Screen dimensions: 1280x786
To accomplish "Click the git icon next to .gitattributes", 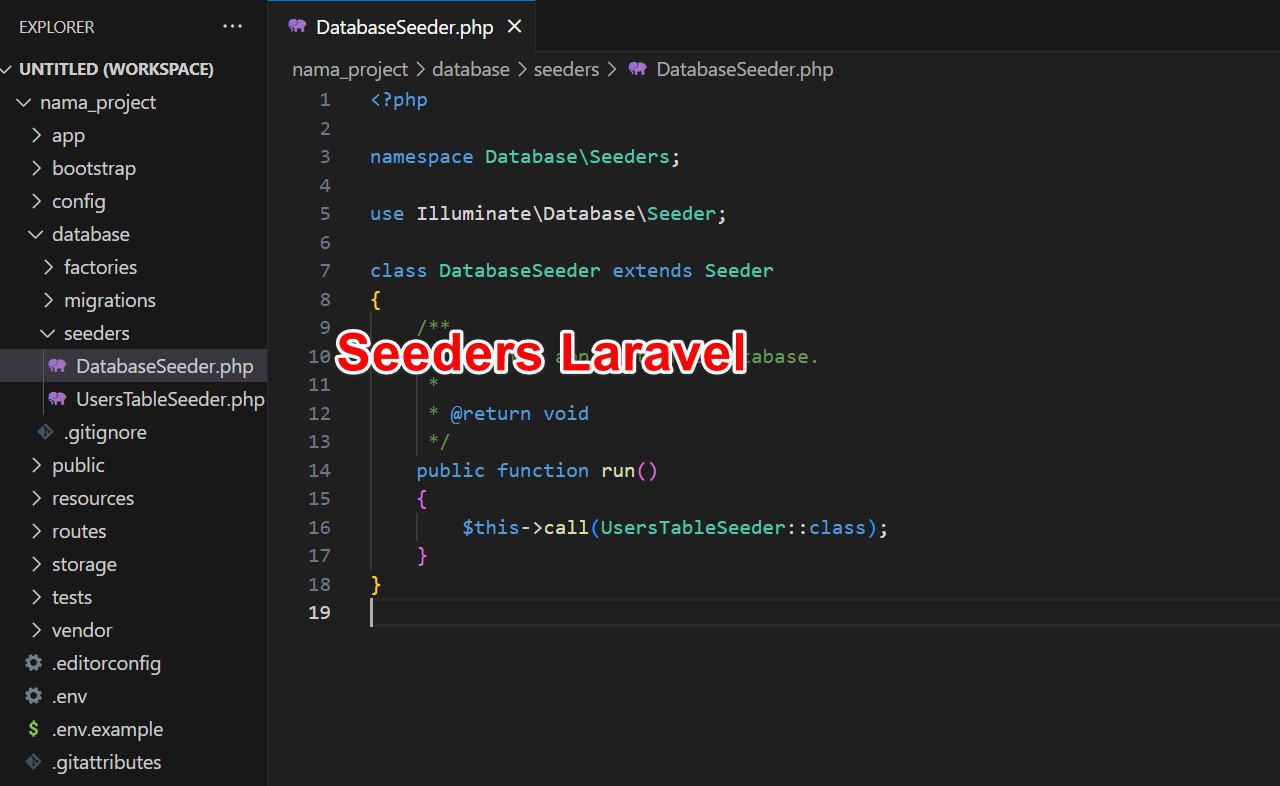I will point(34,762).
